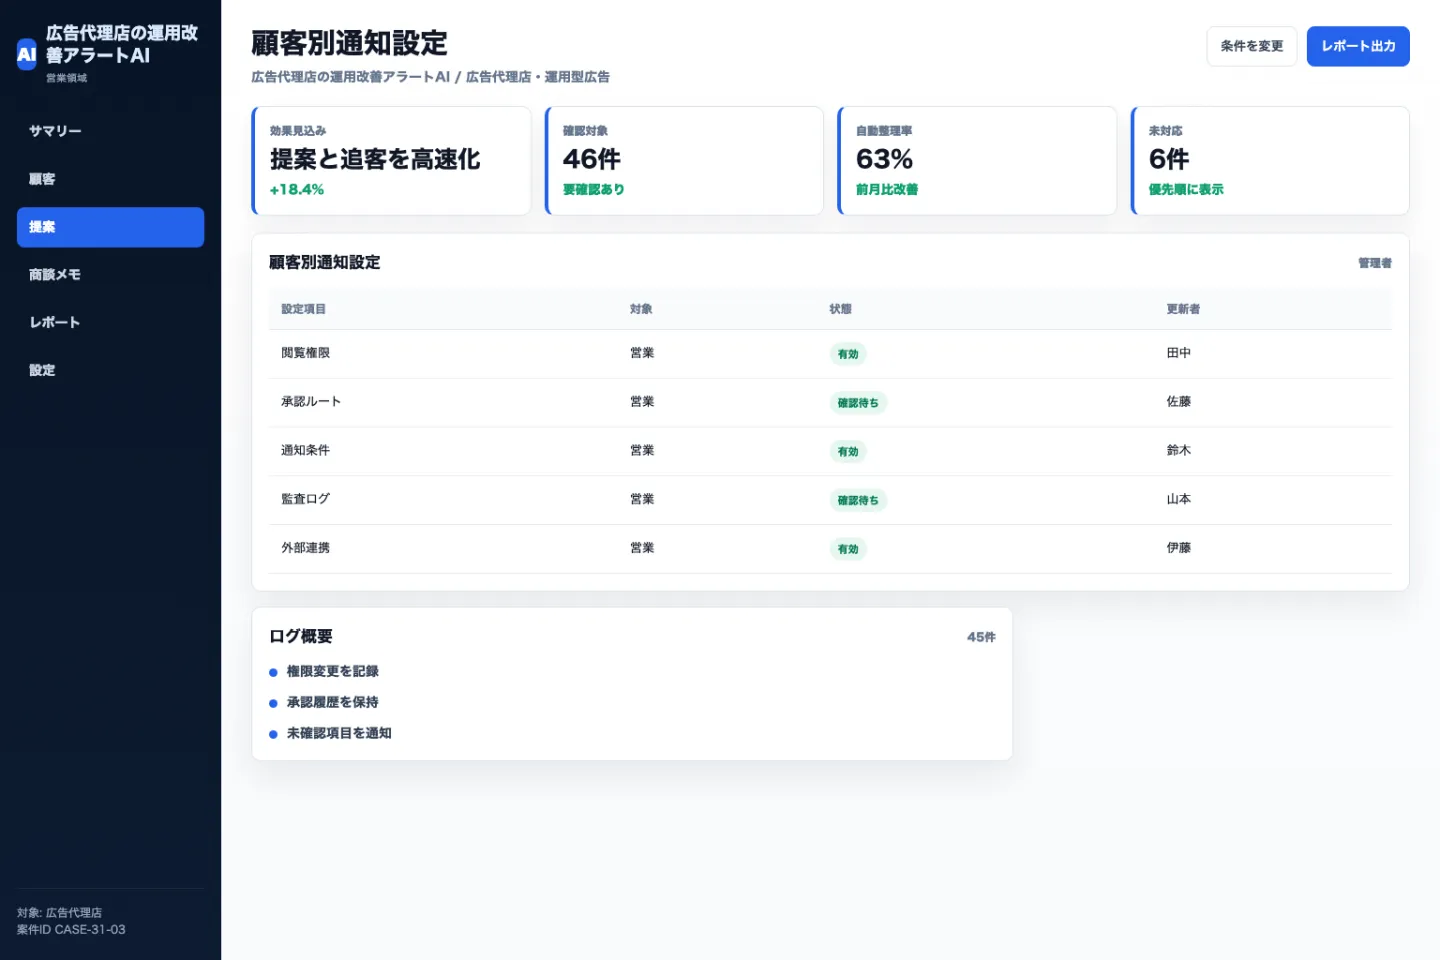
Task: Click the 権限変更を記録 log item
Action: pos(332,671)
